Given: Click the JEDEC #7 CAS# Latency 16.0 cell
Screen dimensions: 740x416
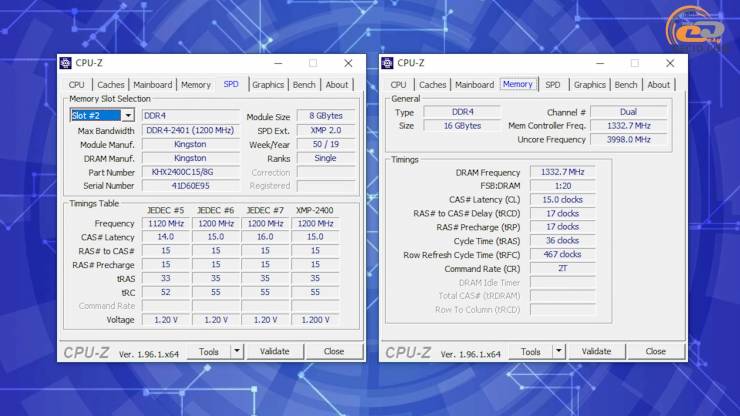Looking at the screenshot, I should 265,237.
